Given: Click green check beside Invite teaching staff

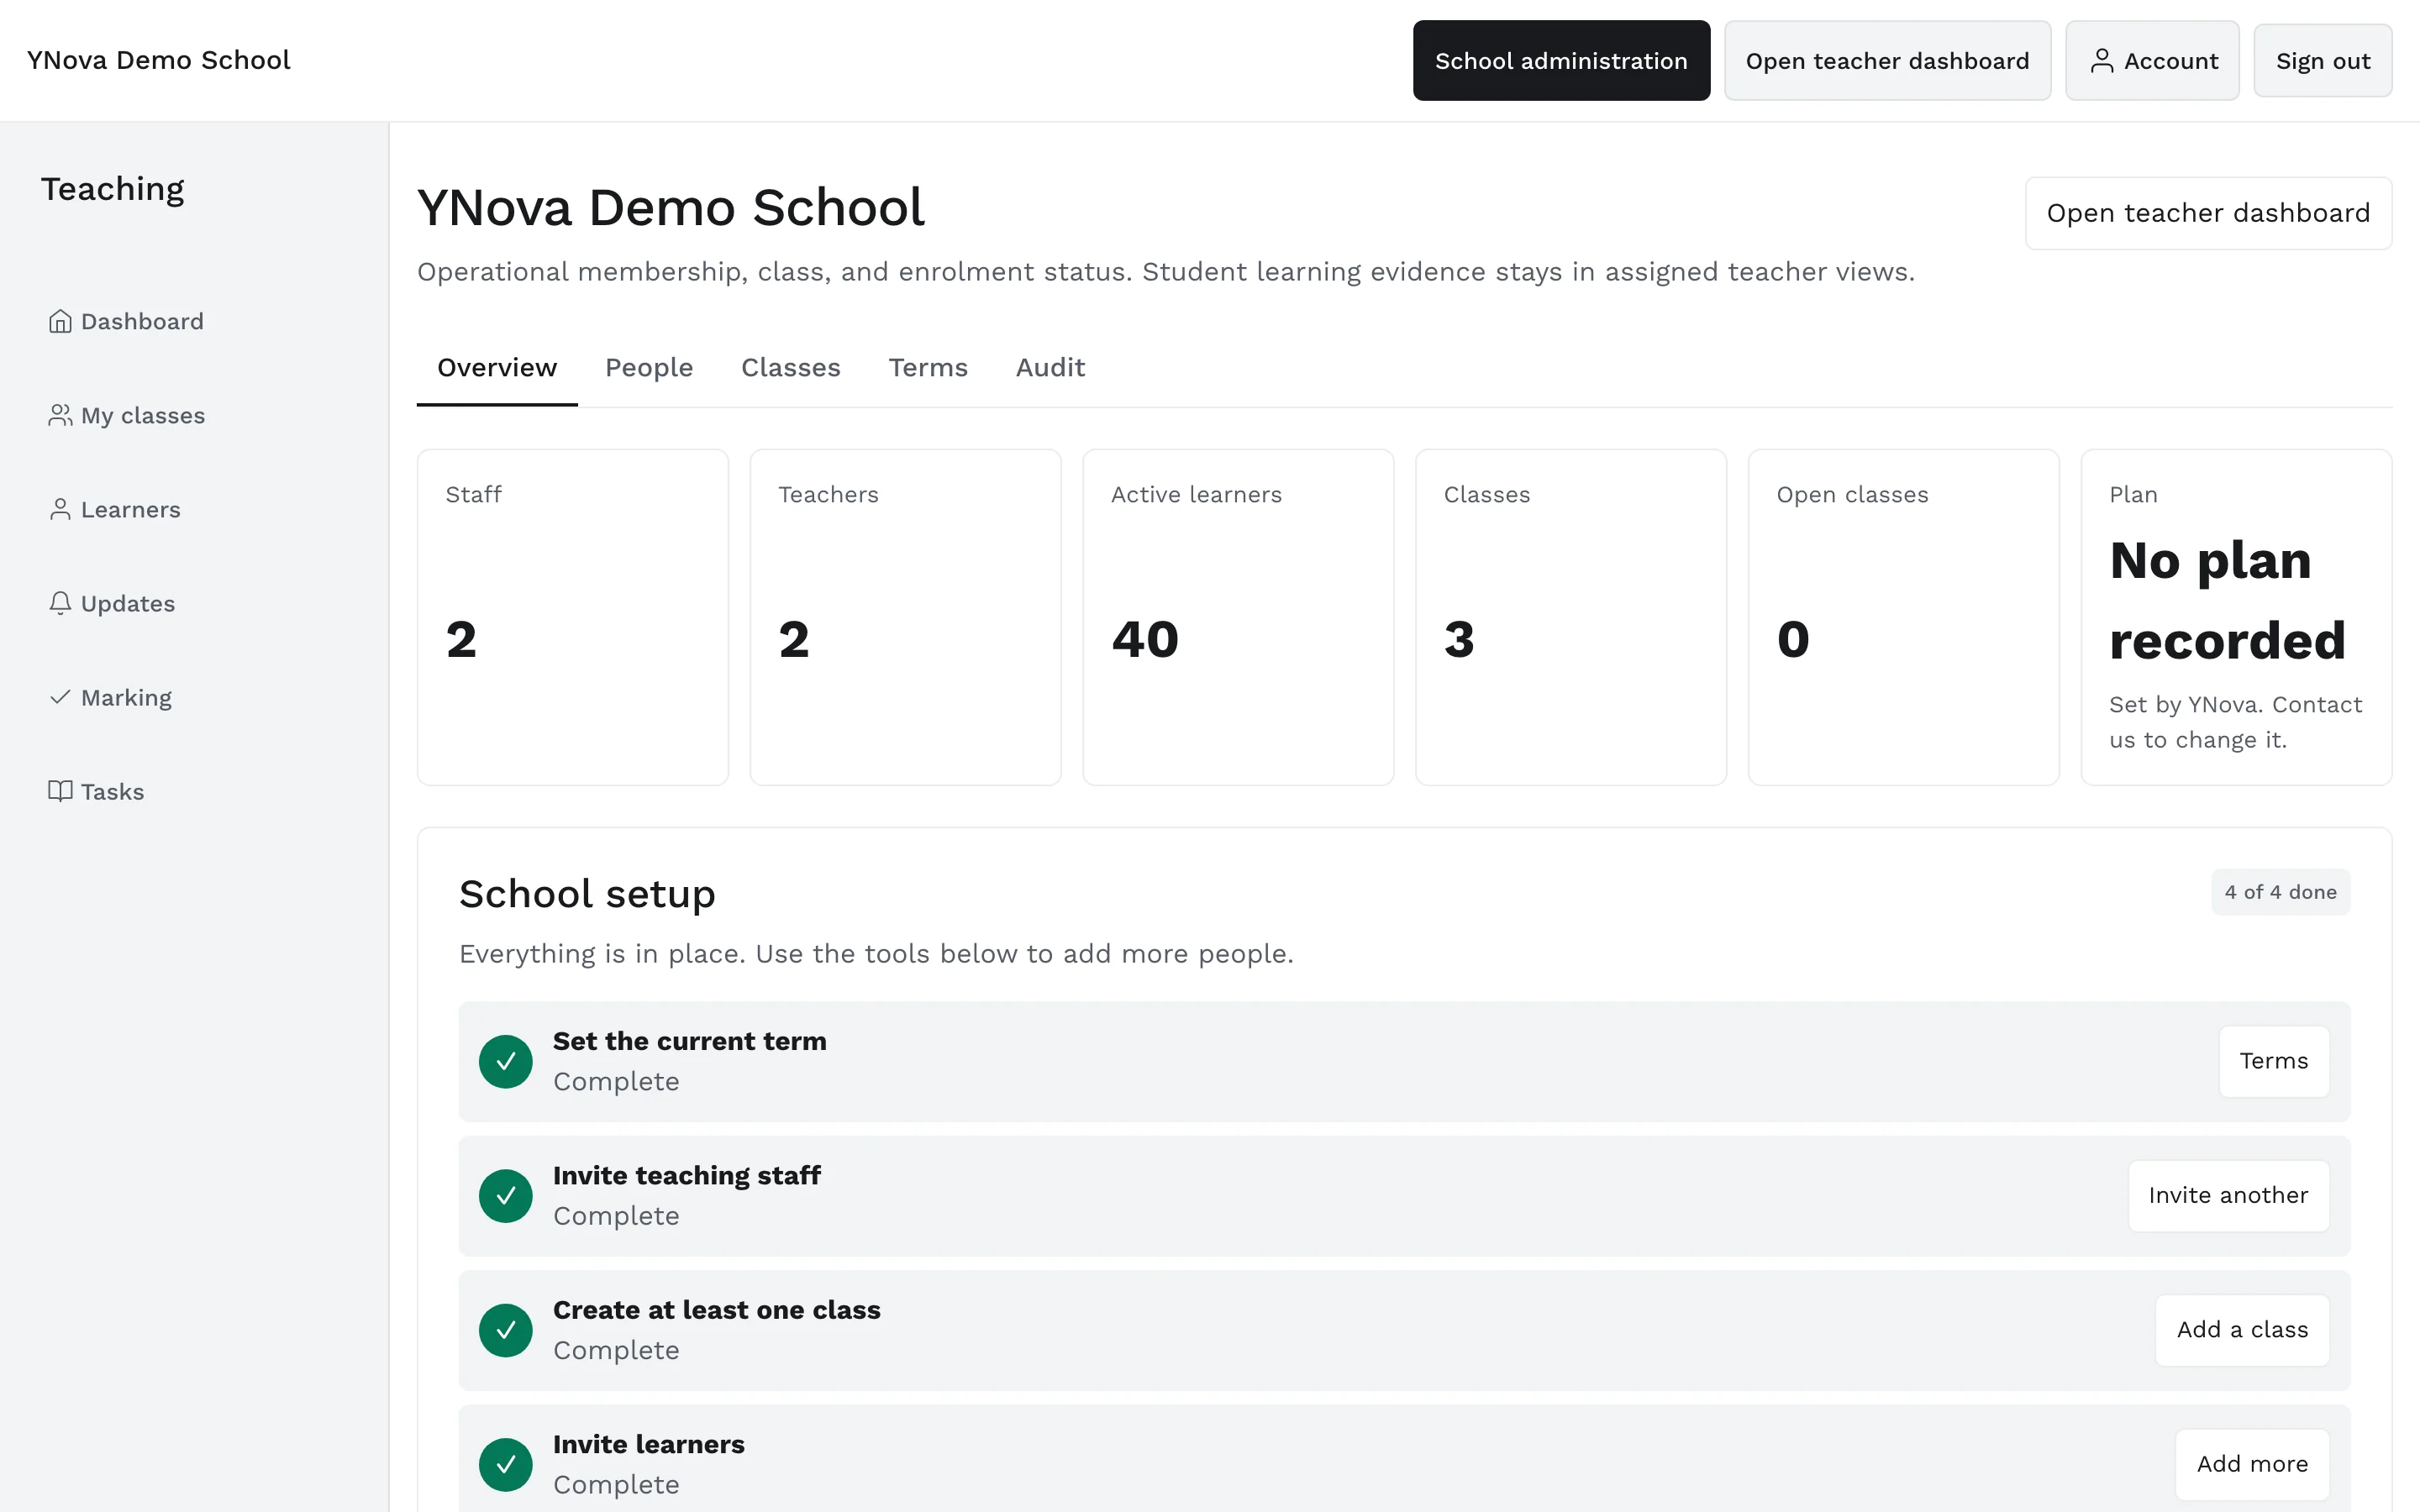Looking at the screenshot, I should (506, 1195).
